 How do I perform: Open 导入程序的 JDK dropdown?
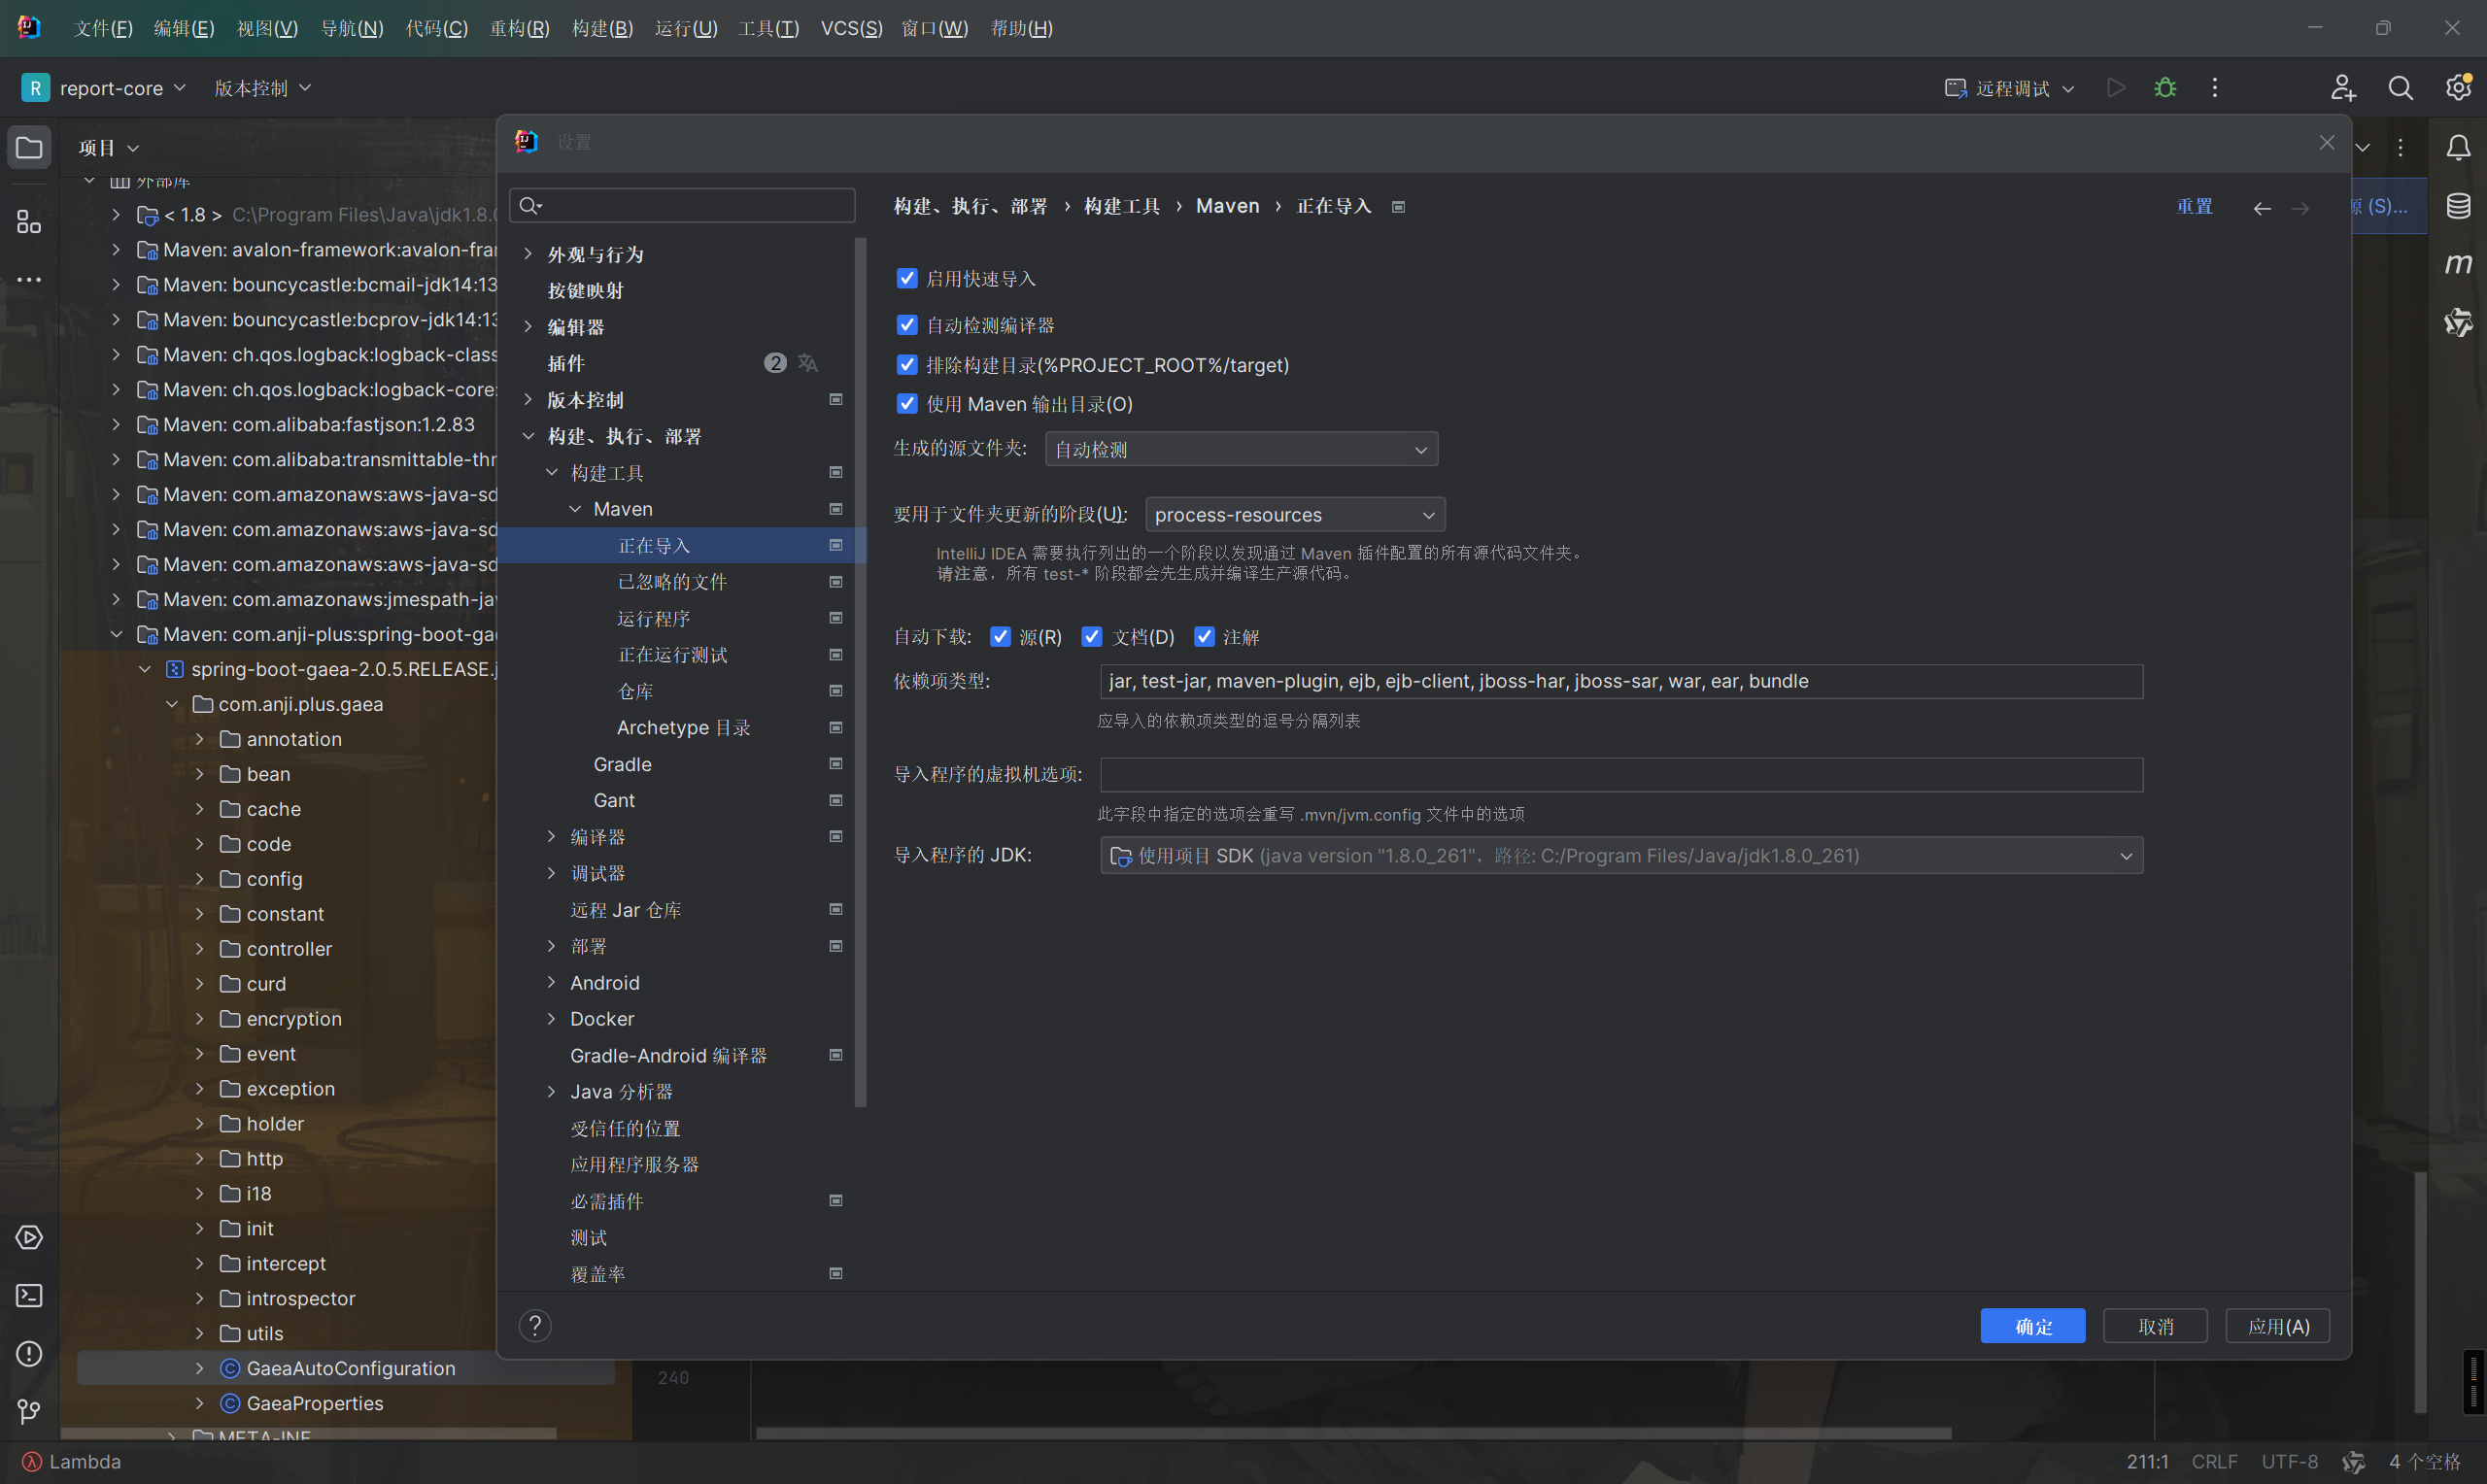coord(1621,856)
